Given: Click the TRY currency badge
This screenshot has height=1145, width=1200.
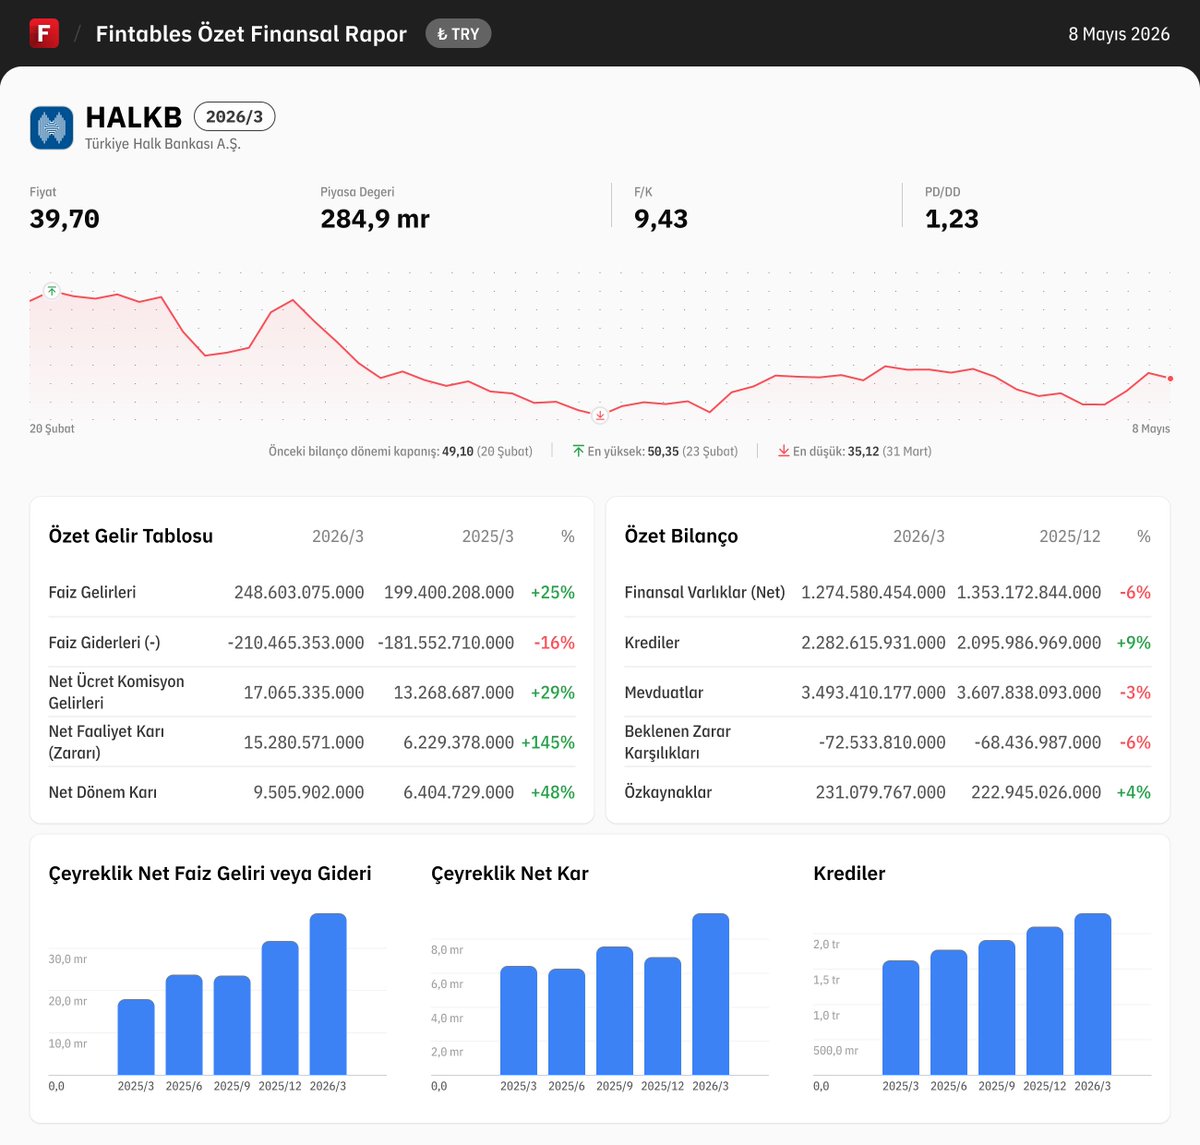Looking at the screenshot, I should [x=458, y=34].
